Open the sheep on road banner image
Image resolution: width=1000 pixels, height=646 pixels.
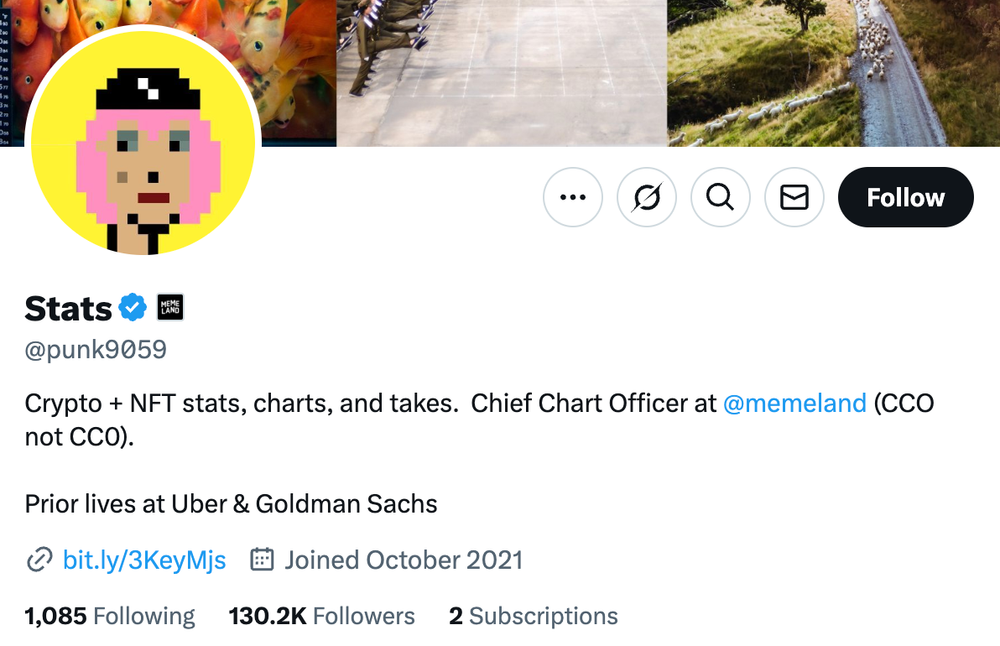coord(832,72)
